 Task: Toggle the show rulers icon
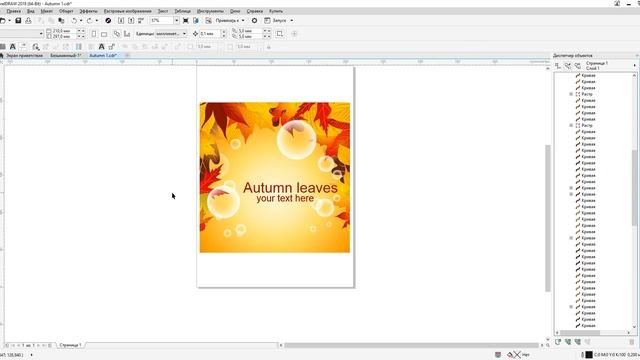196,20
